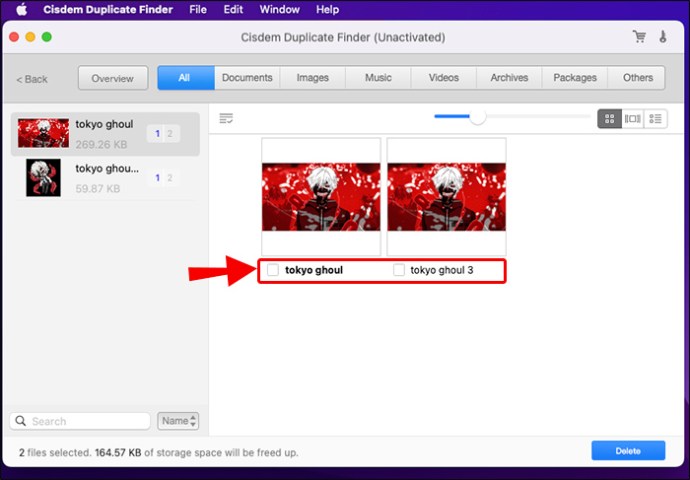Open the Help menu
This screenshot has height=480, width=690.
(x=327, y=9)
